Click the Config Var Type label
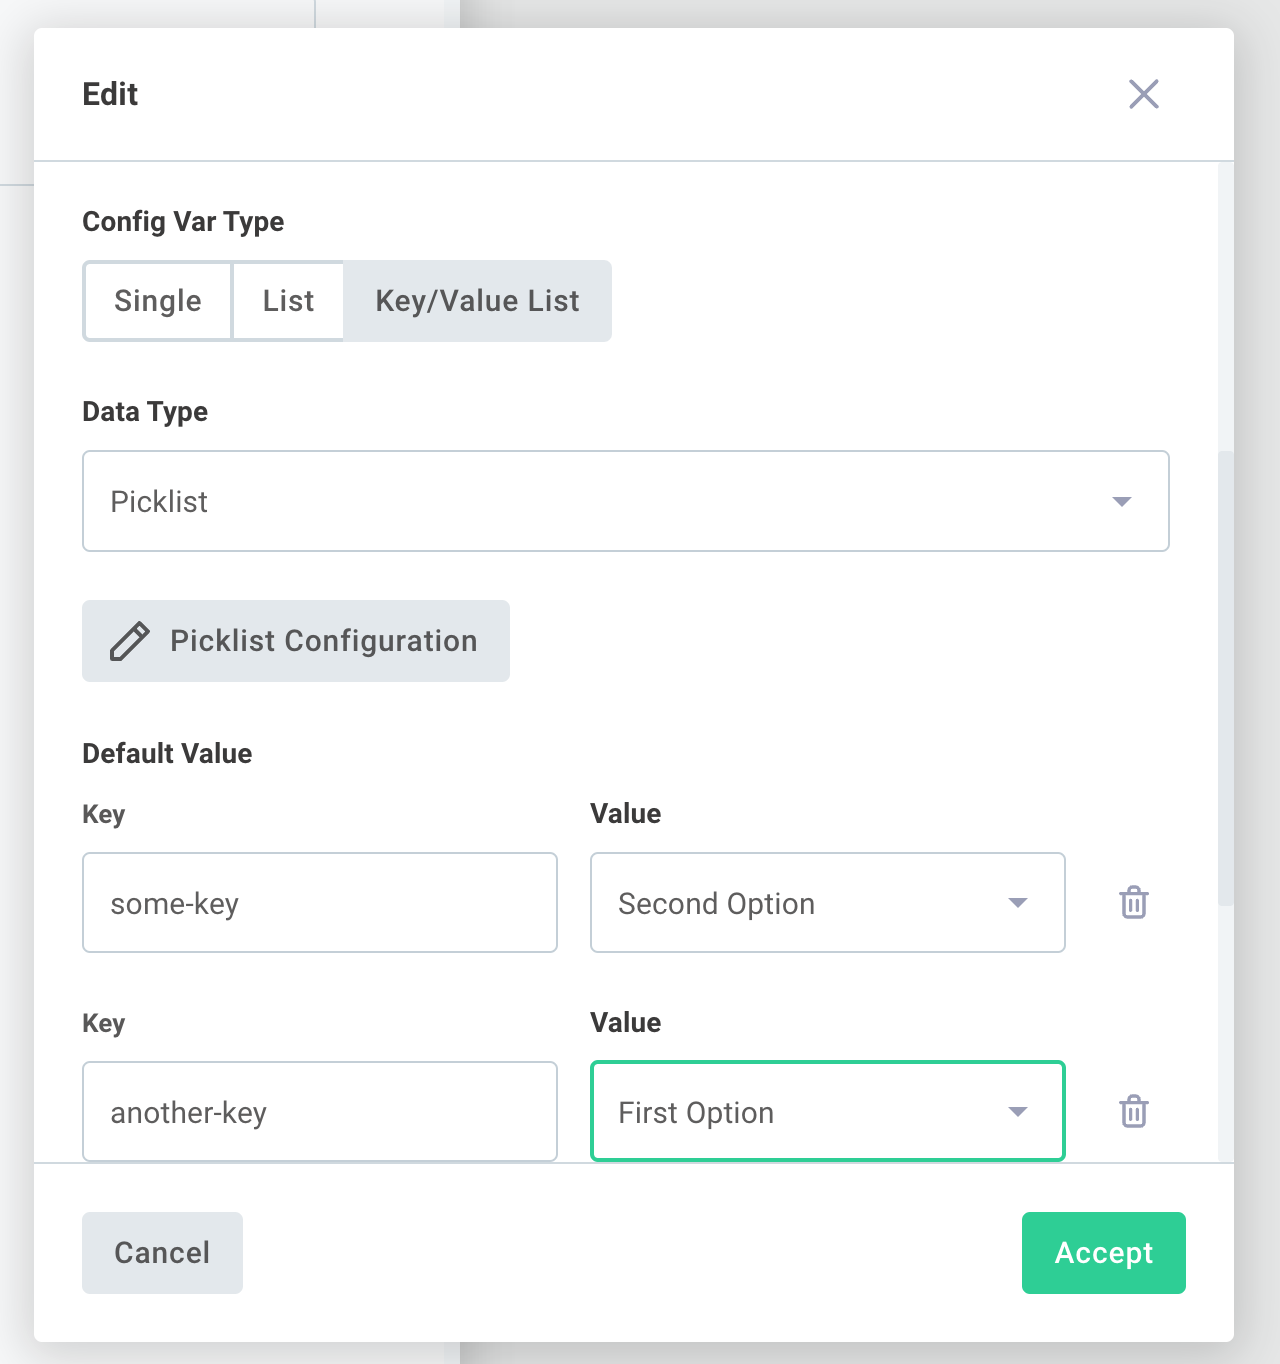The height and width of the screenshot is (1364, 1280). tap(183, 221)
